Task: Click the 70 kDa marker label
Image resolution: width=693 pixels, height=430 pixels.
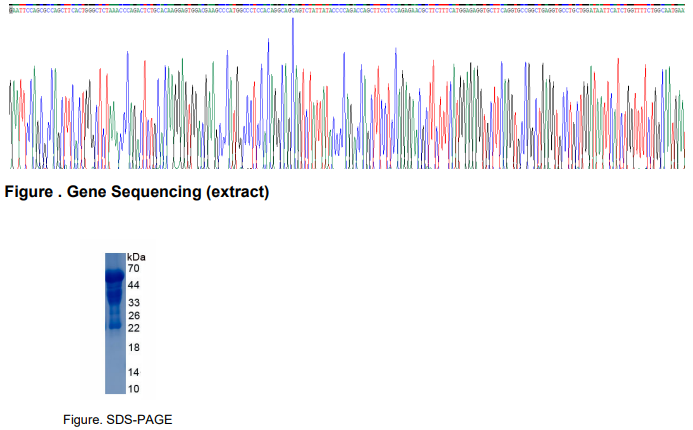Action: click(133, 268)
